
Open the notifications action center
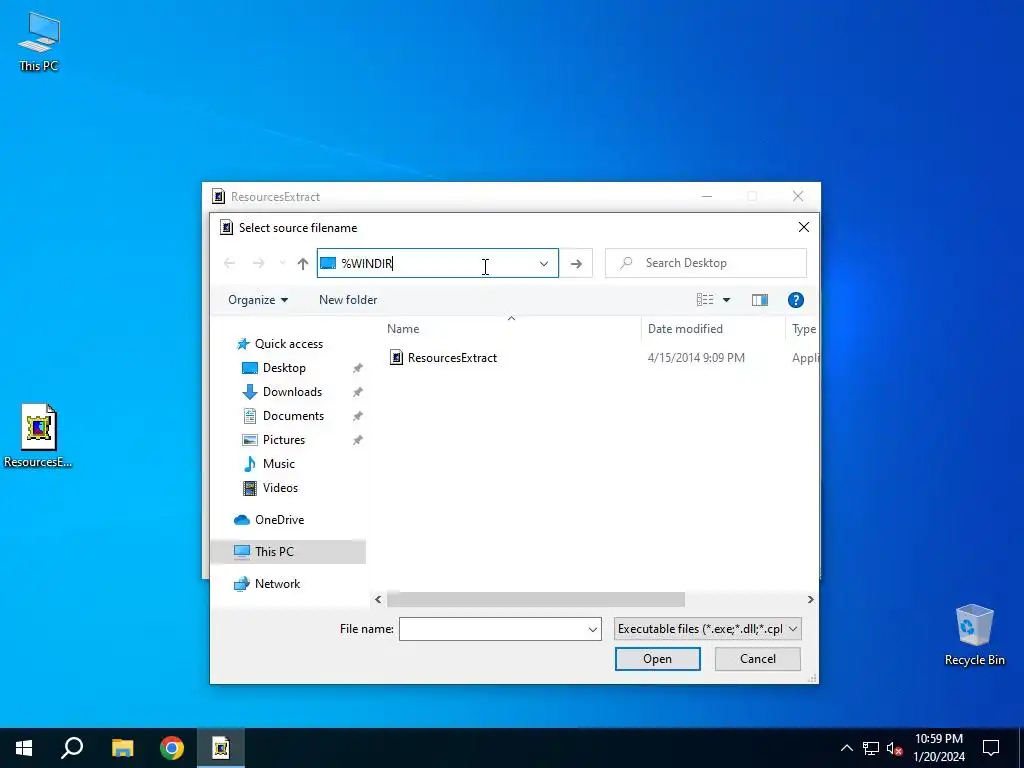[x=991, y=748]
